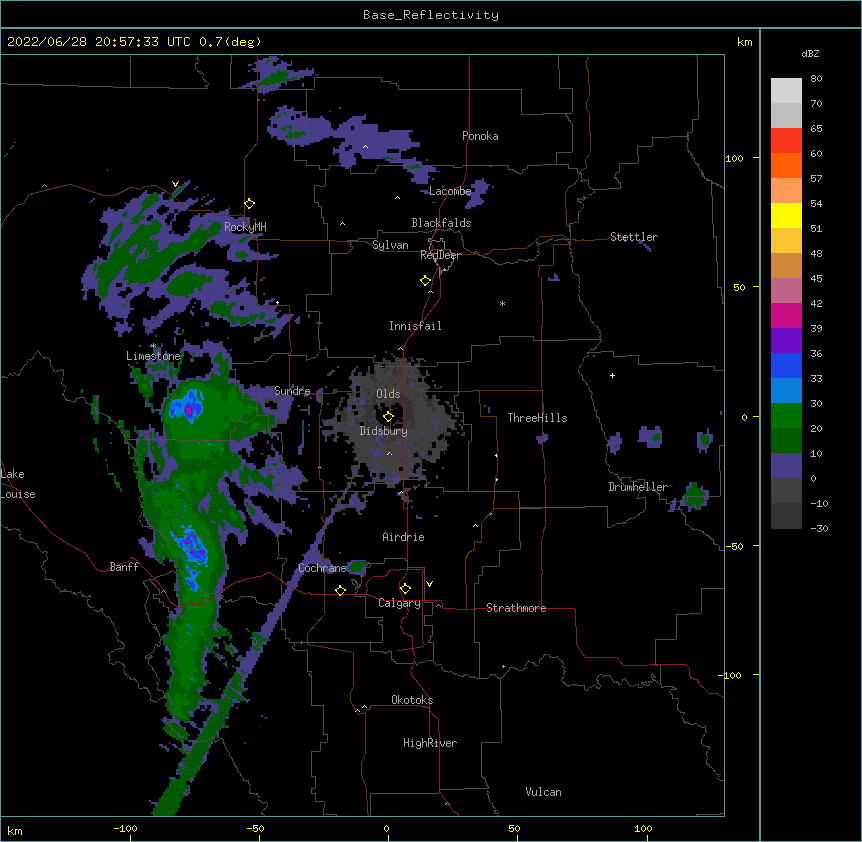Image resolution: width=862 pixels, height=842 pixels.
Task: Click the Limestone label
Action: [x=153, y=356]
